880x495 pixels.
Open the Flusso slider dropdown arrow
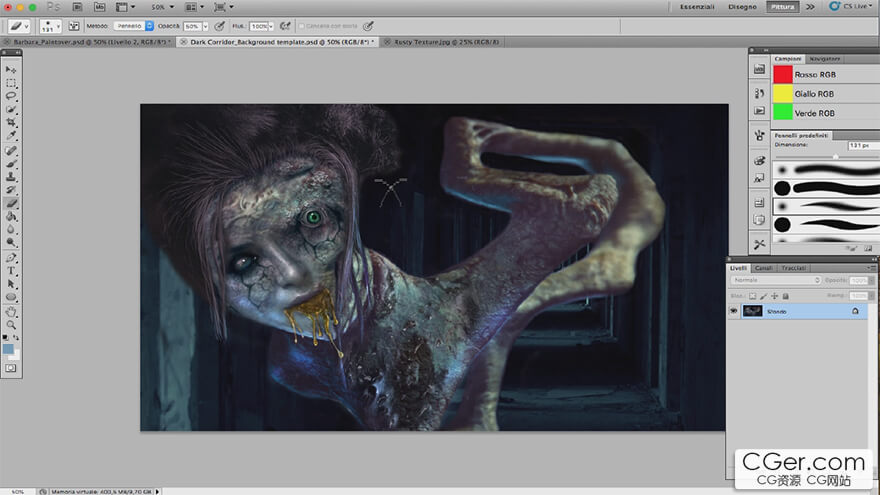pyautogui.click(x=271, y=26)
